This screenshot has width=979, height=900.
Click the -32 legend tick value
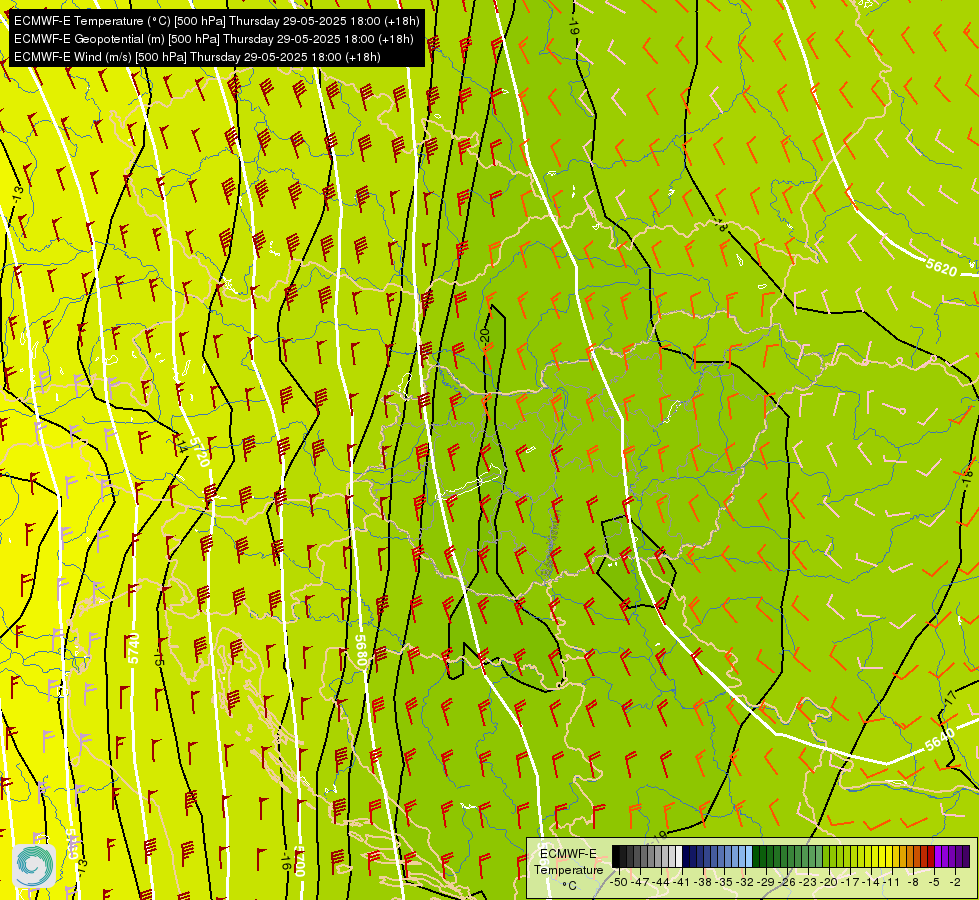(745, 882)
